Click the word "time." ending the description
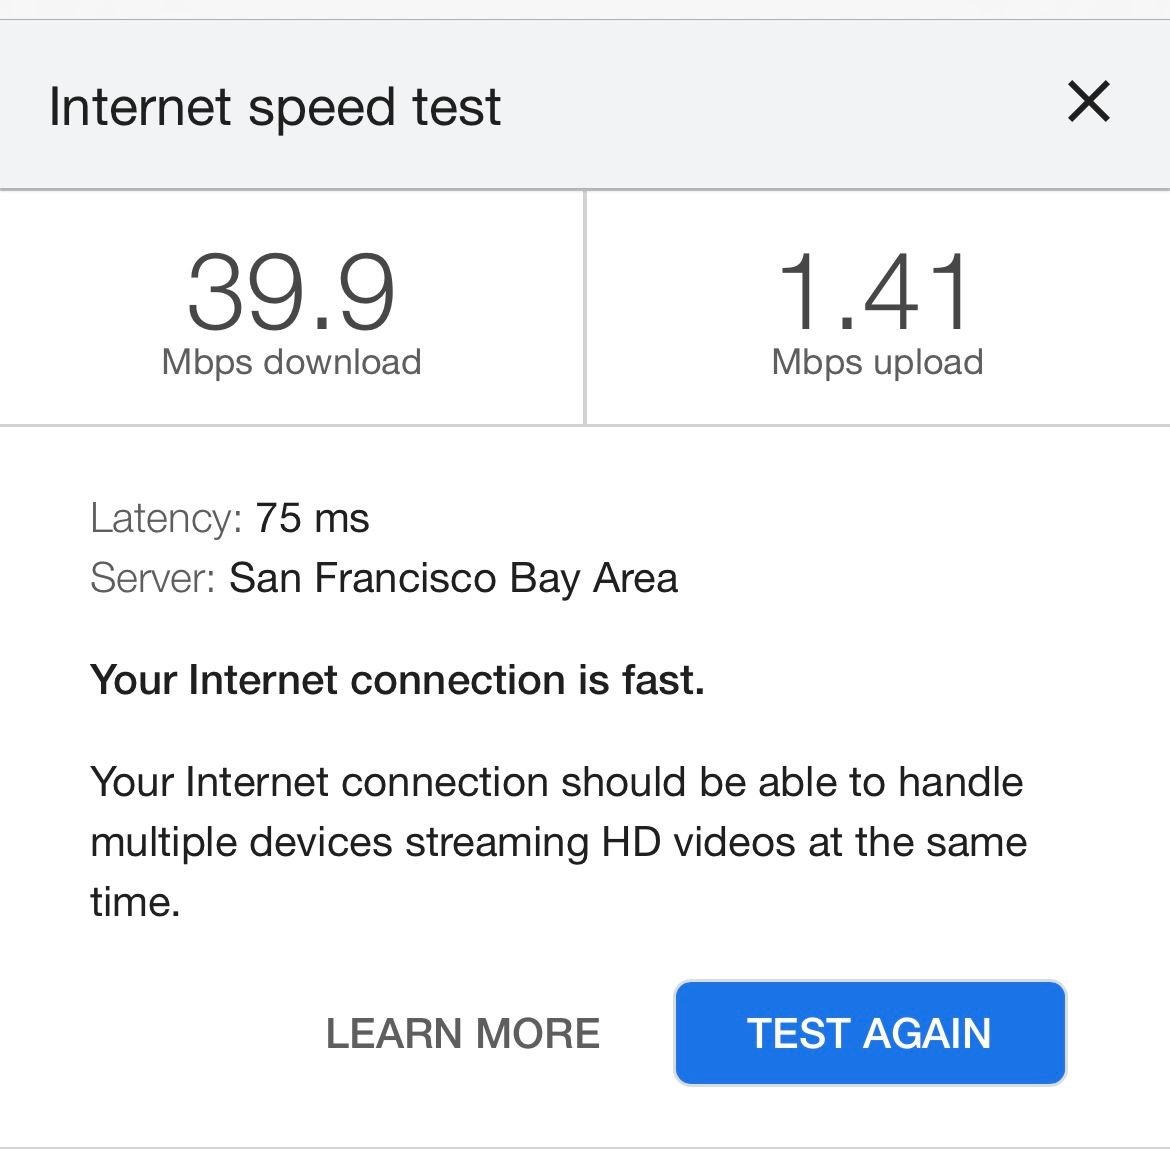This screenshot has height=1149, width=1170. (135, 902)
